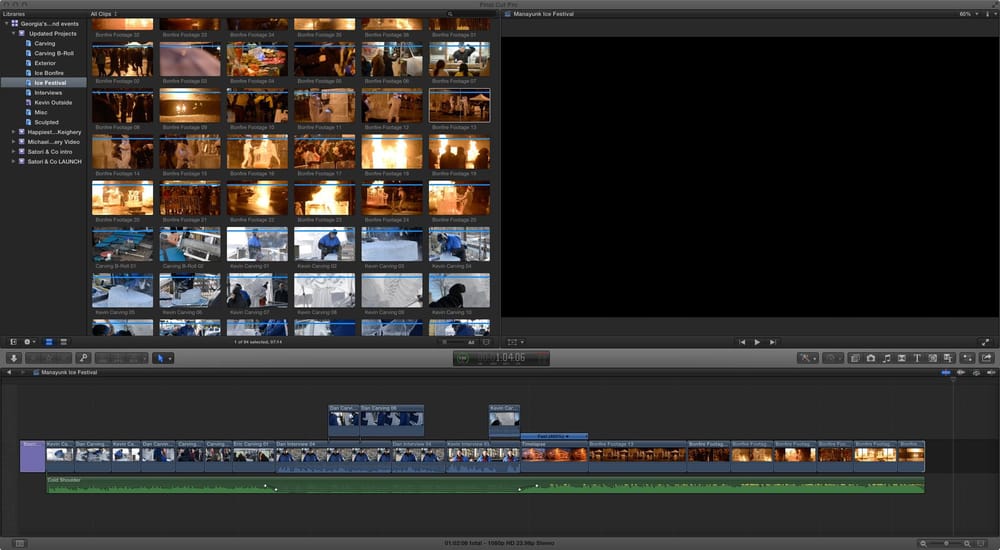1000x550 pixels.
Task: Click the Share export icon
Action: click(986, 358)
